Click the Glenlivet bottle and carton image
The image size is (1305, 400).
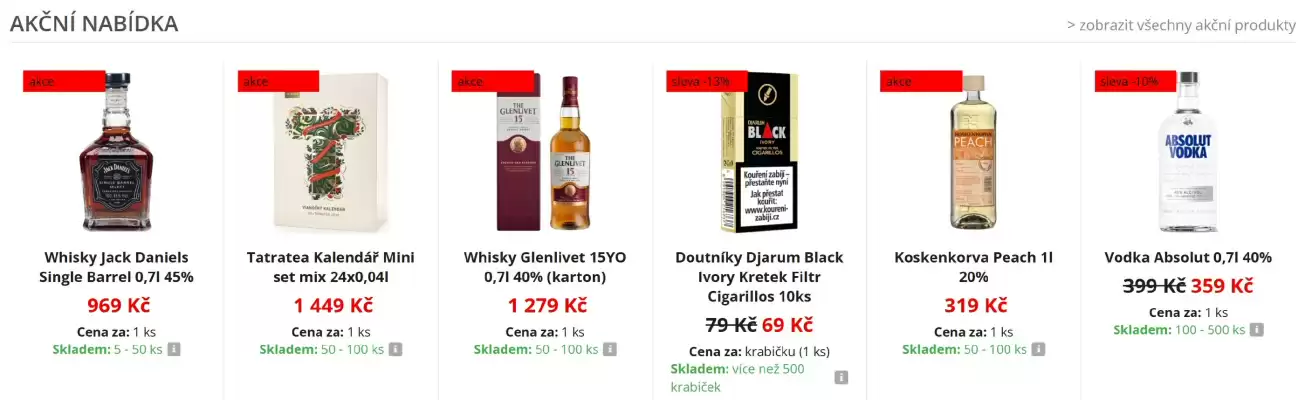click(545, 150)
